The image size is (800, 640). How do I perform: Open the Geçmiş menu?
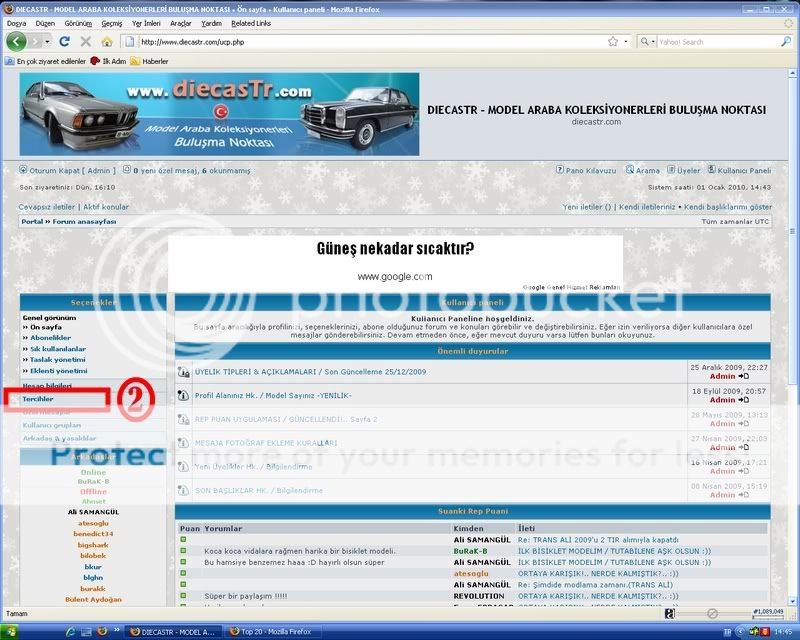[x=112, y=23]
